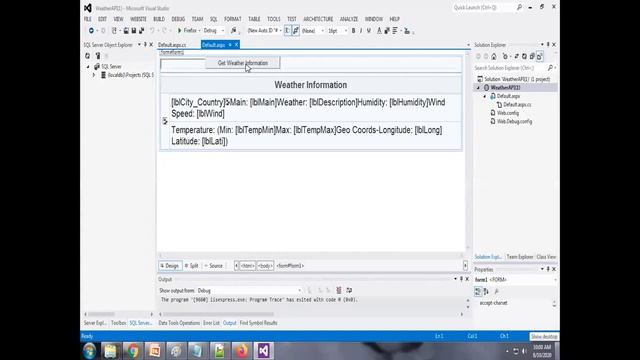This screenshot has height=360, width=640.
Task: Open File Explorer from the taskbar
Action: tap(110, 351)
